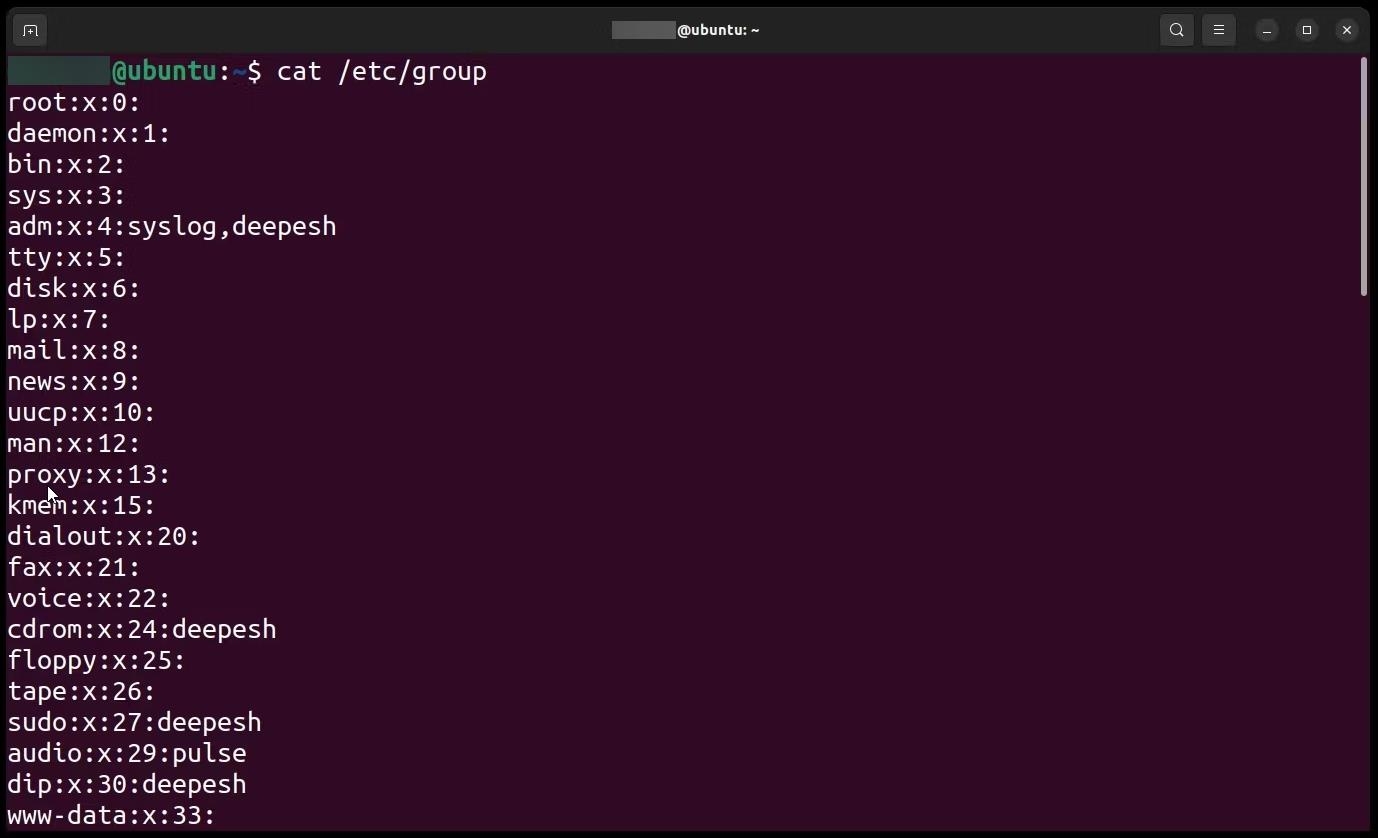The width and height of the screenshot is (1378, 838).
Task: Click the 'floppy:x:25:' line
Action: click(96, 660)
